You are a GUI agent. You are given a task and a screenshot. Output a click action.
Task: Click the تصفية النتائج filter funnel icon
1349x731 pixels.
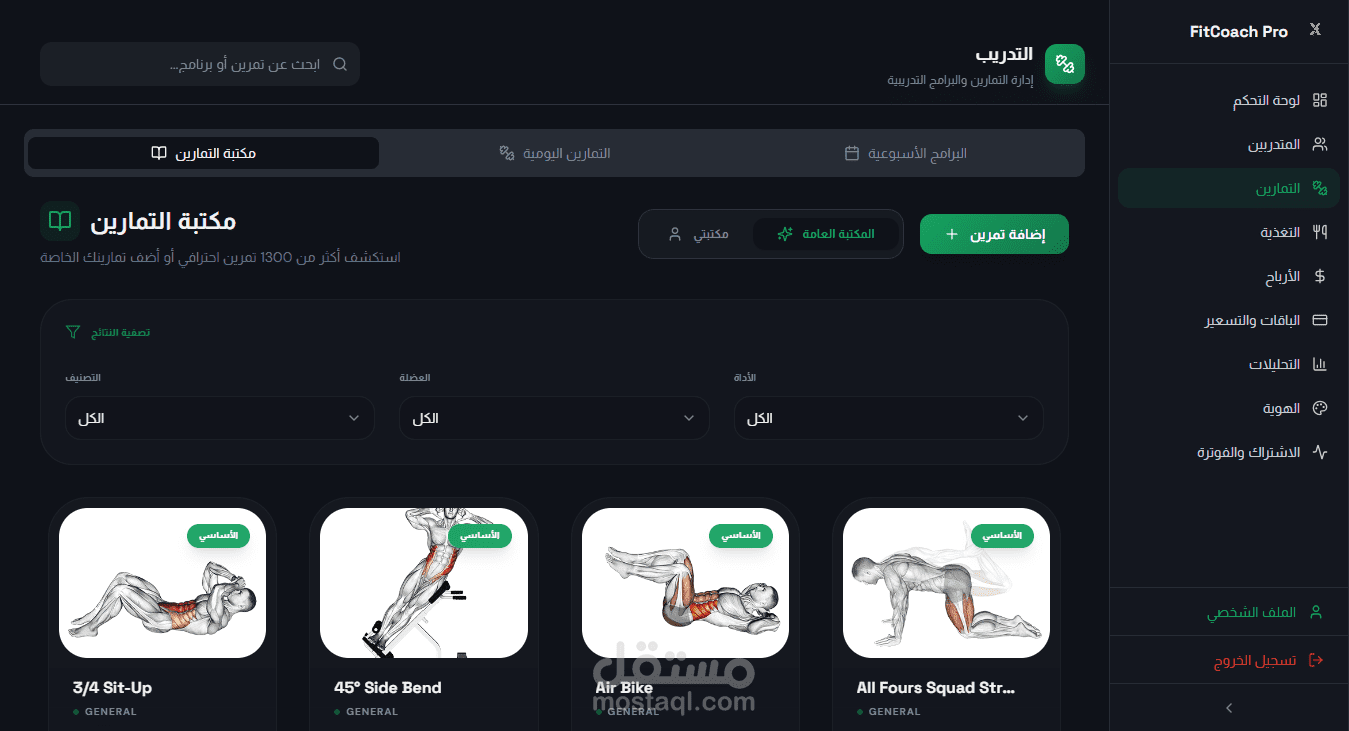click(x=72, y=331)
